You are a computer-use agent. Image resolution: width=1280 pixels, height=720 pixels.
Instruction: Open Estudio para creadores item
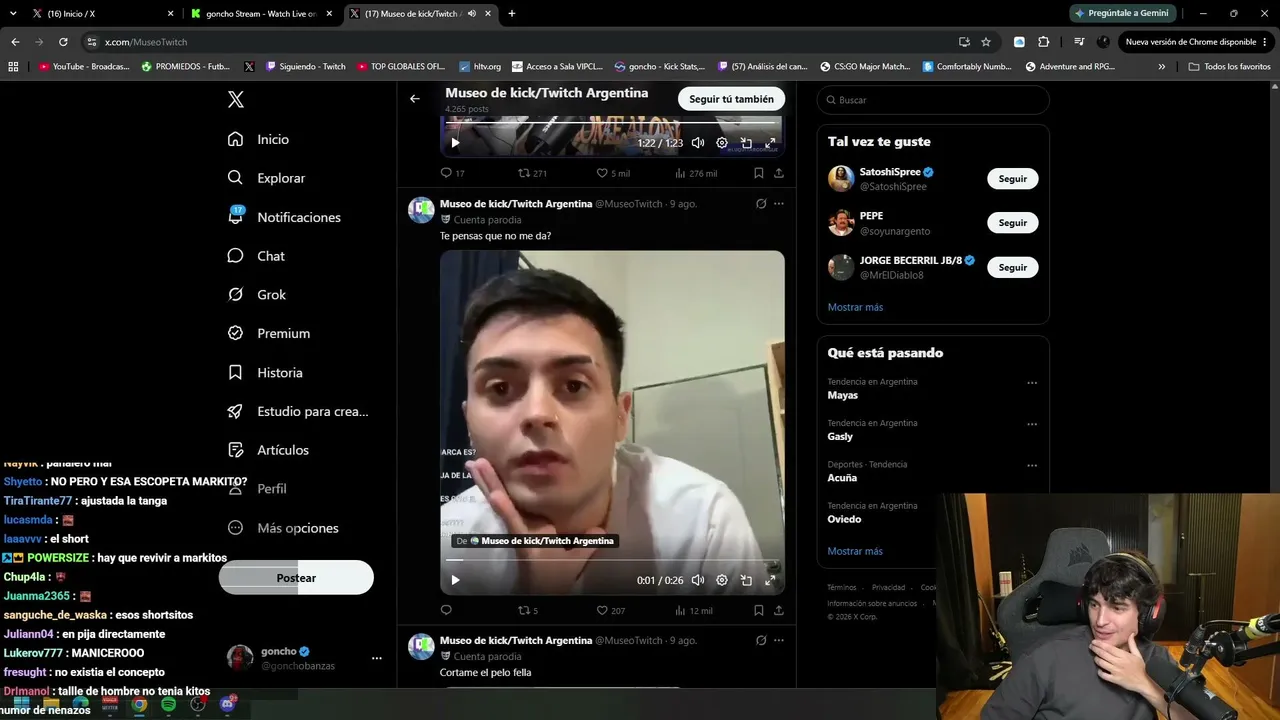pyautogui.click(x=298, y=411)
